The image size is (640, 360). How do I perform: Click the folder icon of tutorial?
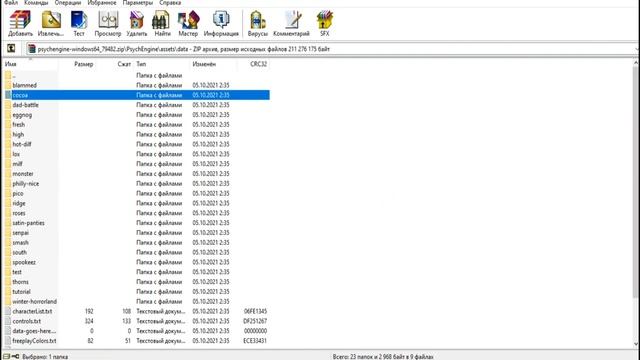pyautogui.click(x=8, y=291)
